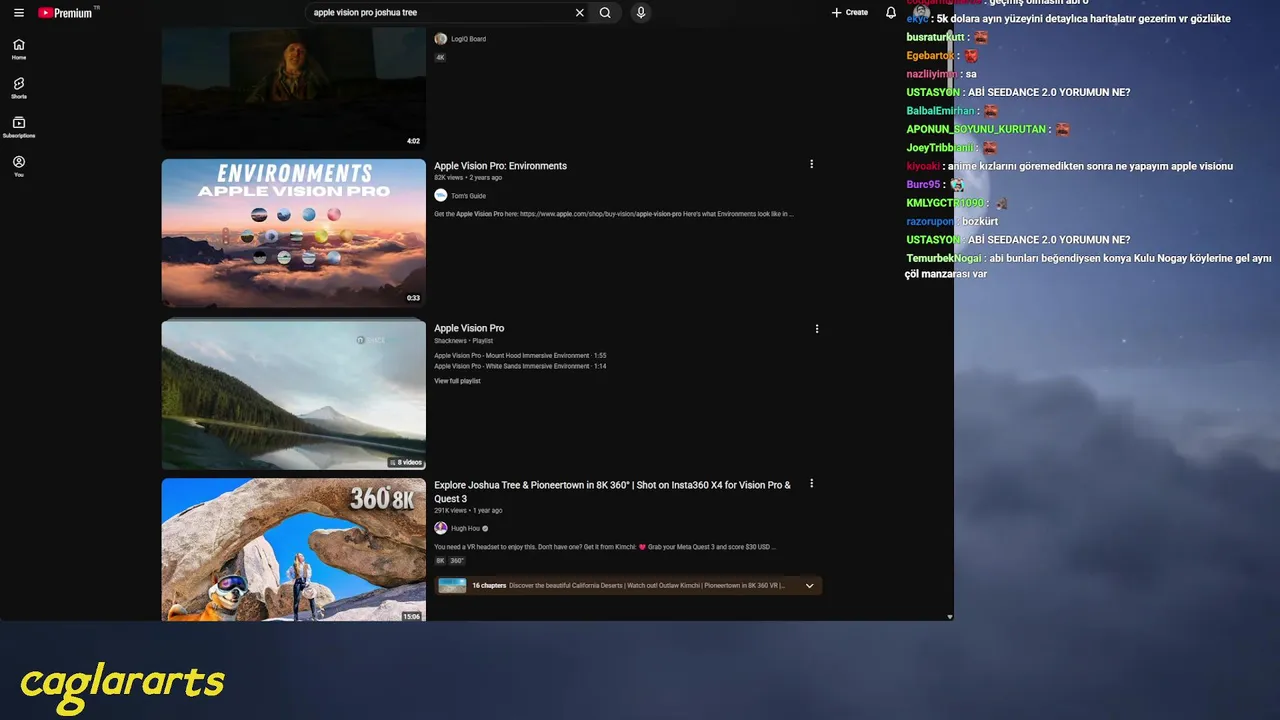Image resolution: width=1280 pixels, height=720 pixels.
Task: Click the 8 videos playlist badge
Action: tap(406, 462)
